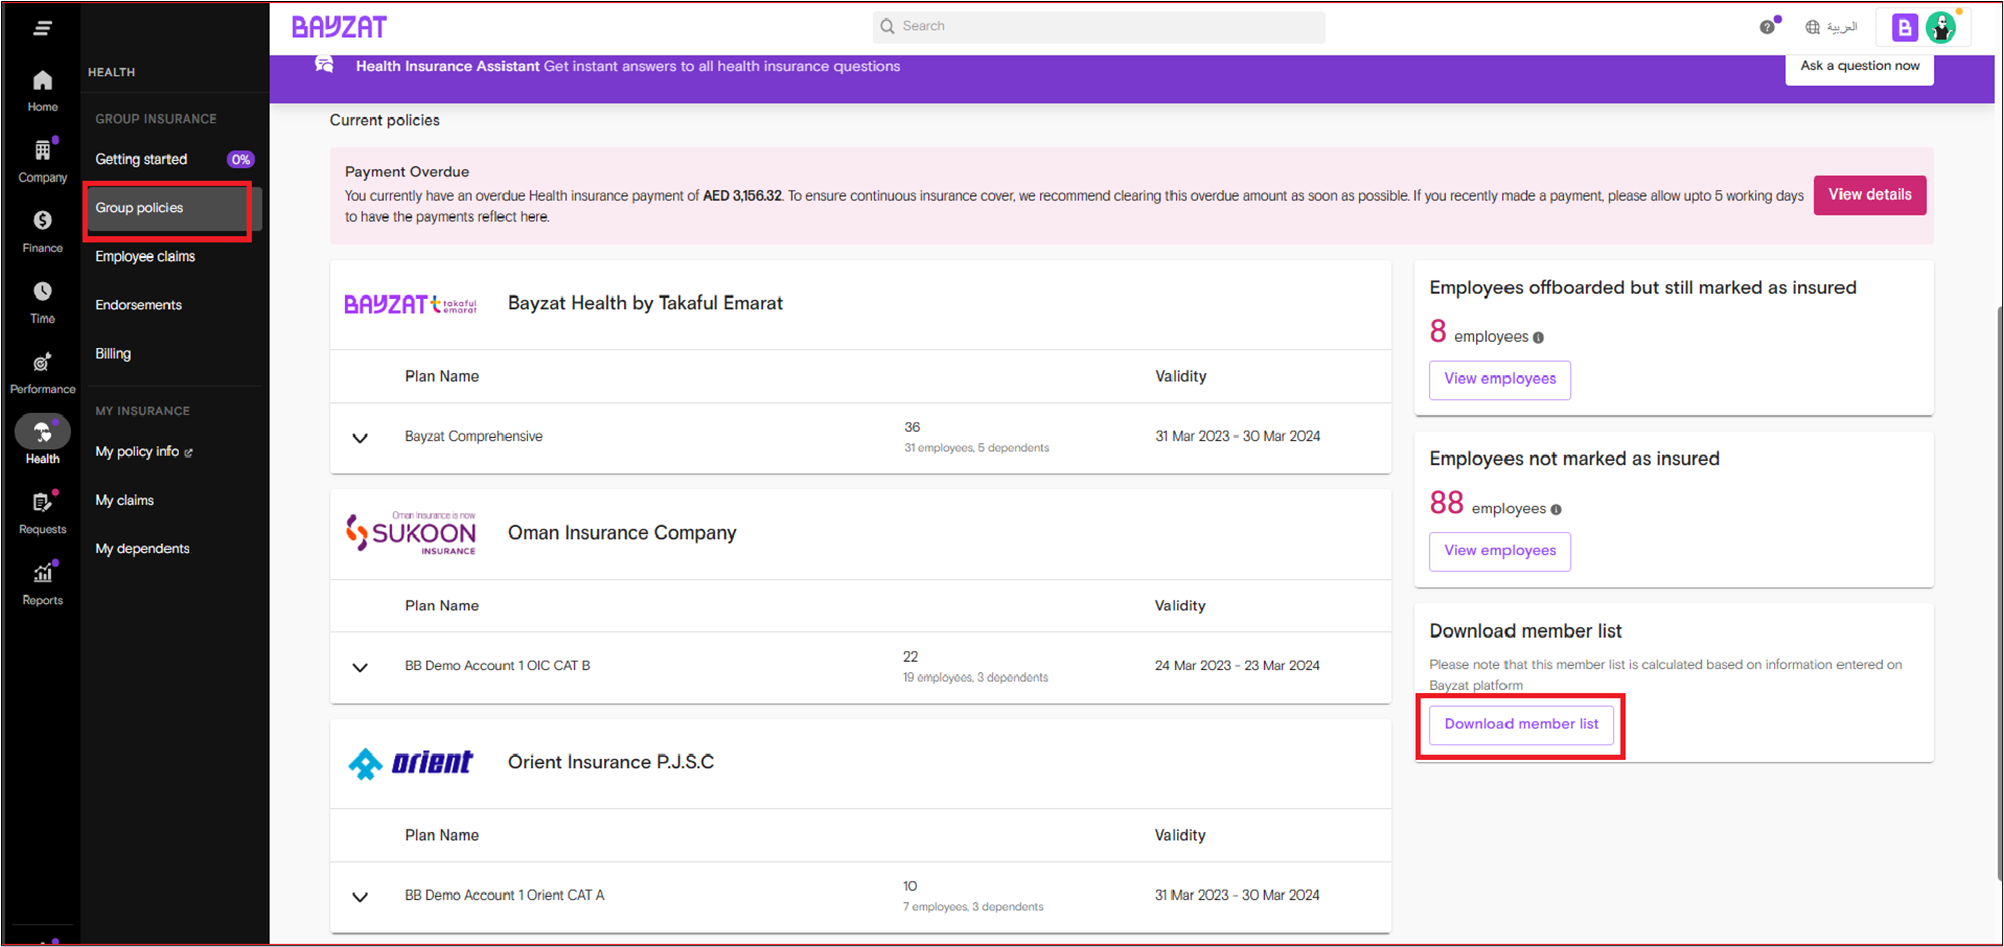Click '7 employees, 3 dependents' text
Image resolution: width=2004 pixels, height=947 pixels.
click(x=973, y=907)
